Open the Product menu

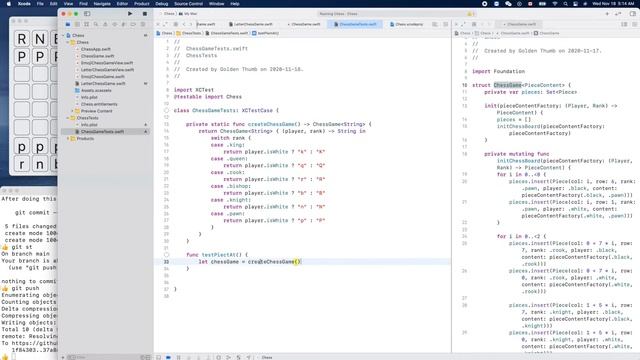(x=141, y=4)
